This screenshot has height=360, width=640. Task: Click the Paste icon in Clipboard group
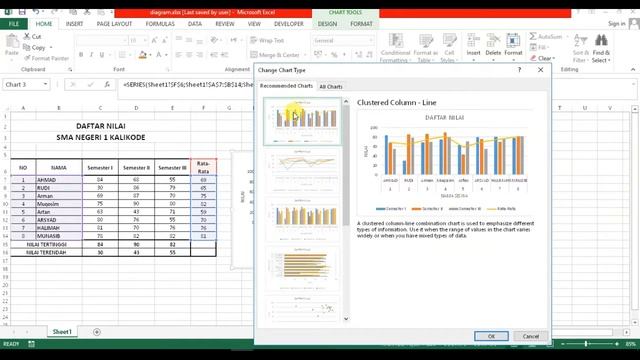pyautogui.click(x=12, y=41)
